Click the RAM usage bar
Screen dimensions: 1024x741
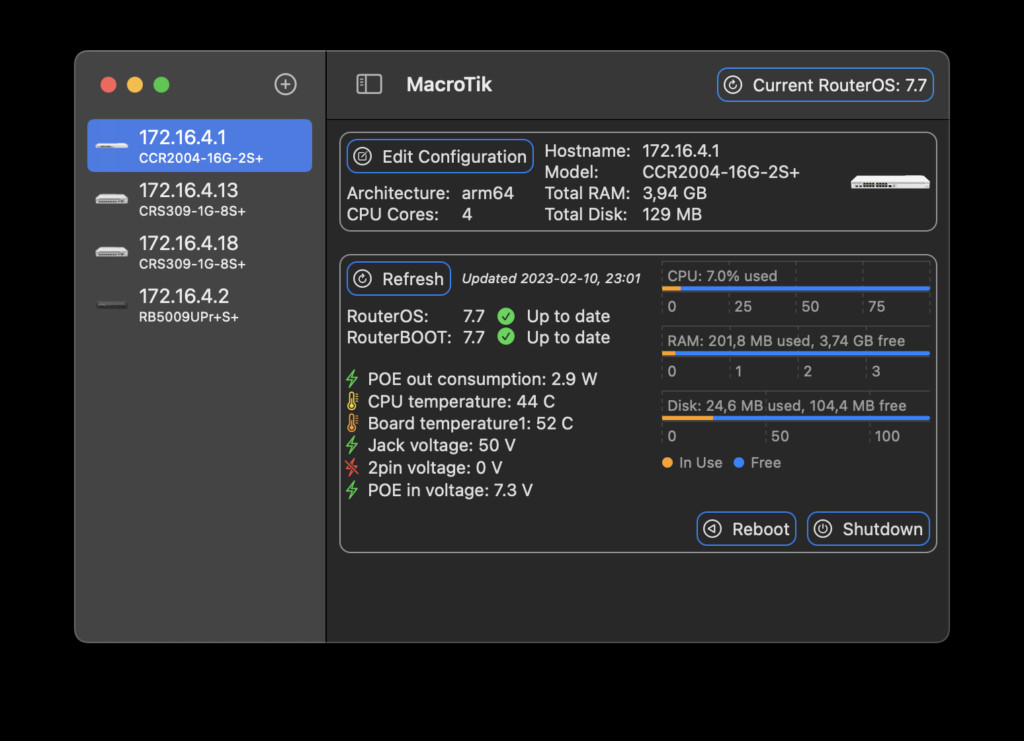795,353
